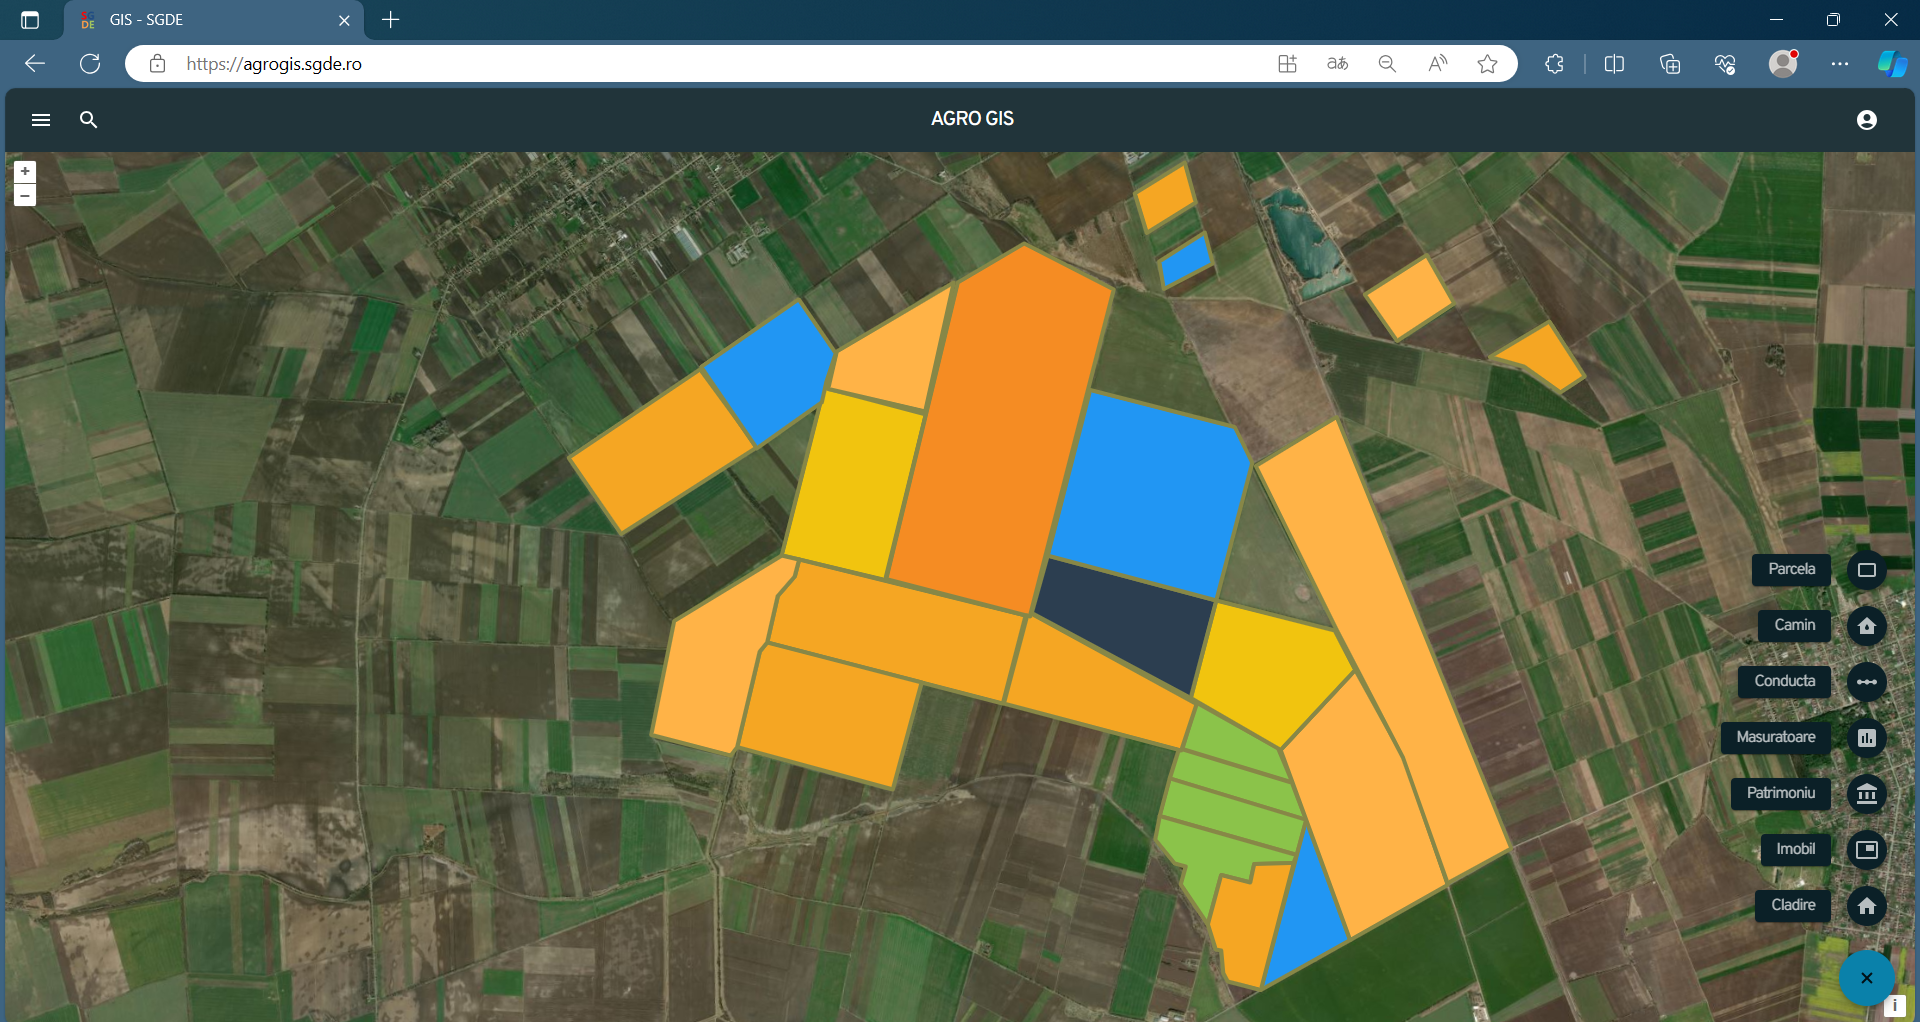The image size is (1920, 1022).
Task: Click the Patrimoniu text label
Action: pyautogui.click(x=1780, y=794)
